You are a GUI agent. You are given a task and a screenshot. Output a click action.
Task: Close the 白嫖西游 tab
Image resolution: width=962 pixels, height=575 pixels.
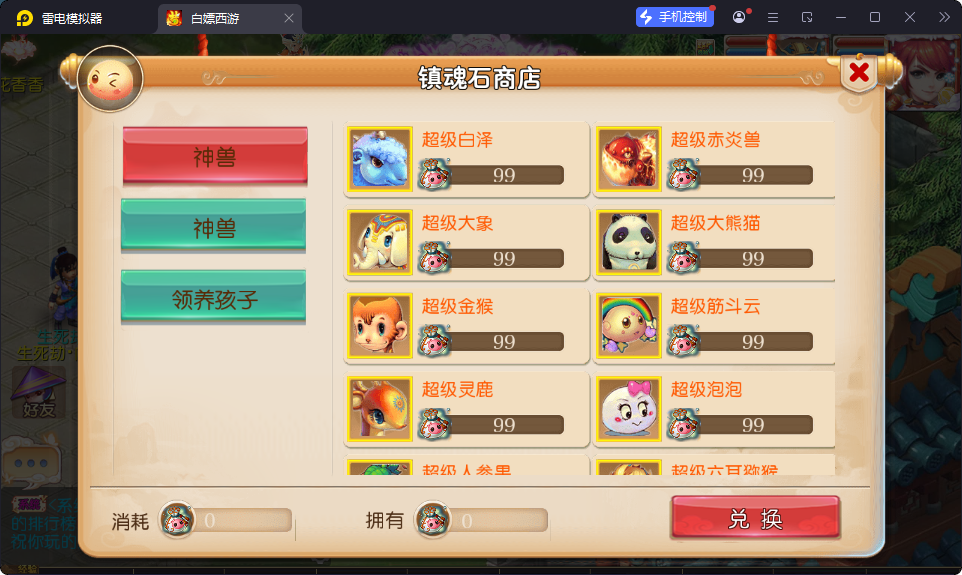coord(289,18)
